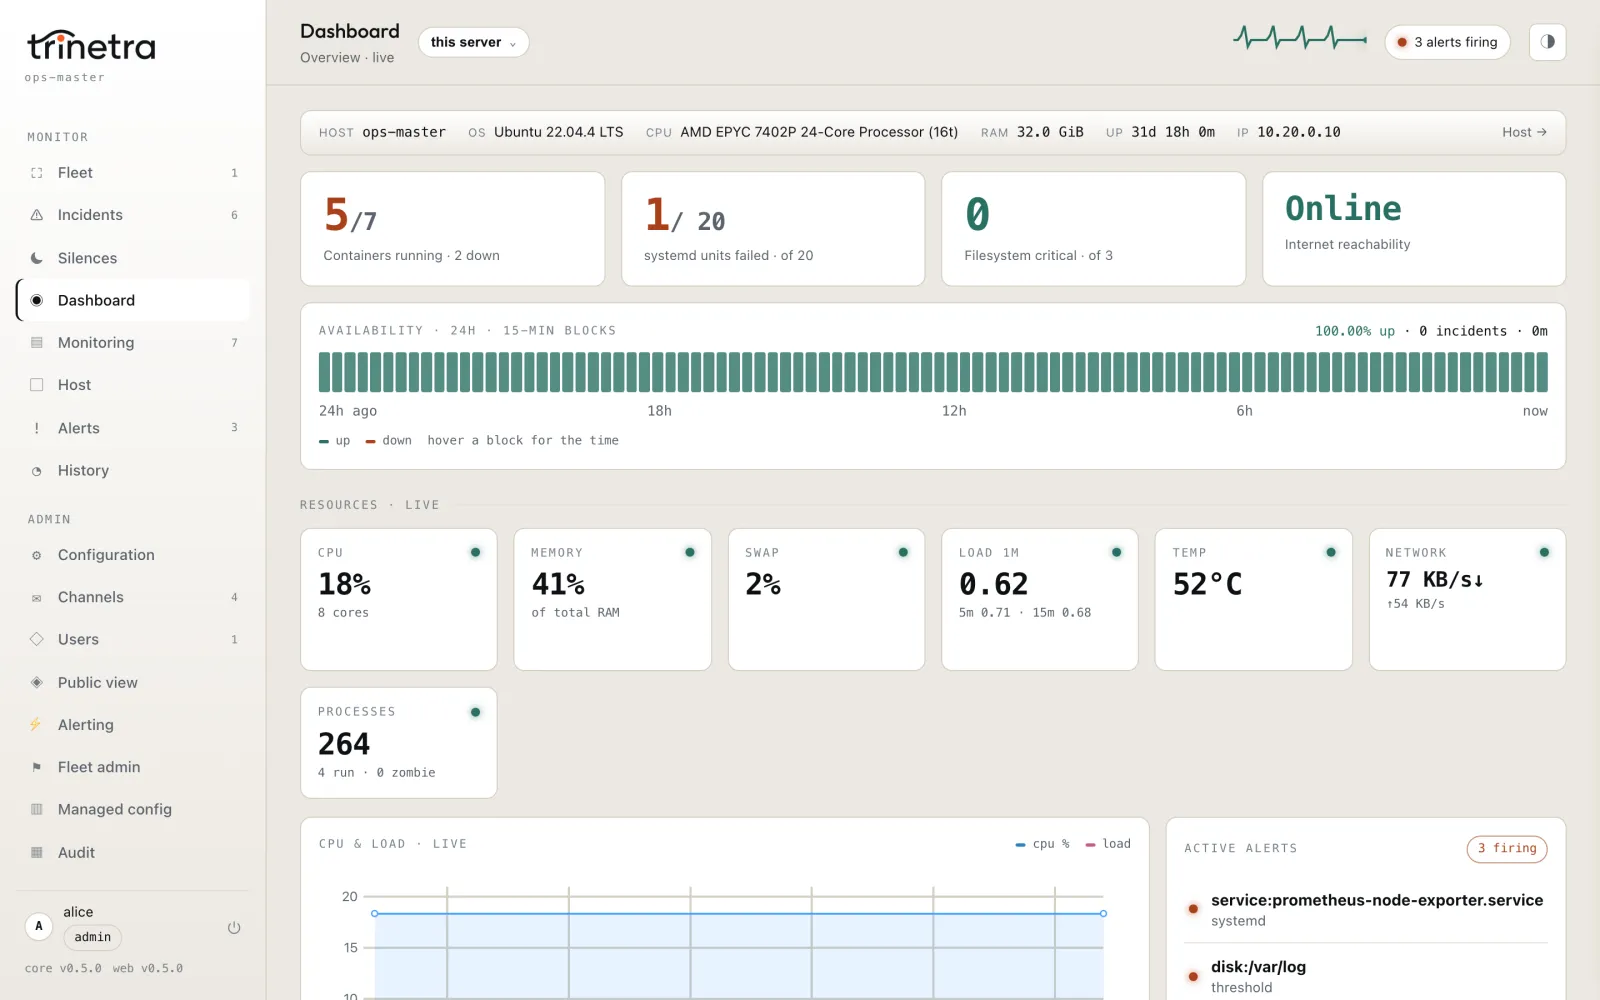The height and width of the screenshot is (1000, 1600).
Task: Go to Incidents in sidebar
Action: [133, 215]
